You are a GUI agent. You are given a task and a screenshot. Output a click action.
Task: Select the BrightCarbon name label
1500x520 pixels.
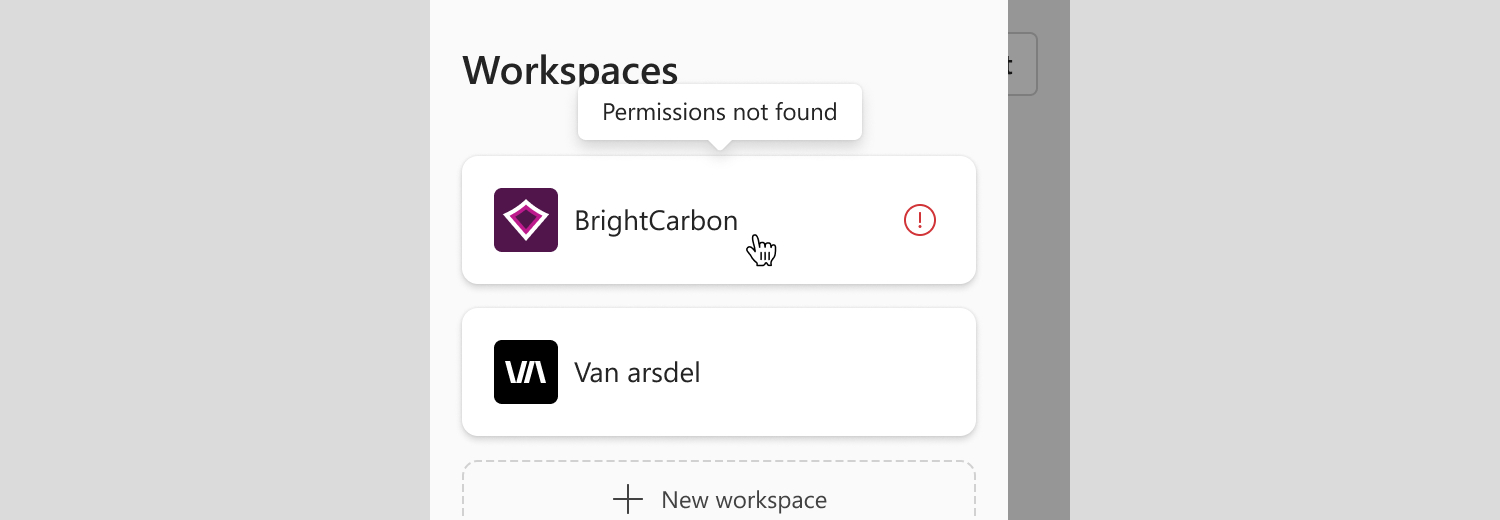coord(656,220)
